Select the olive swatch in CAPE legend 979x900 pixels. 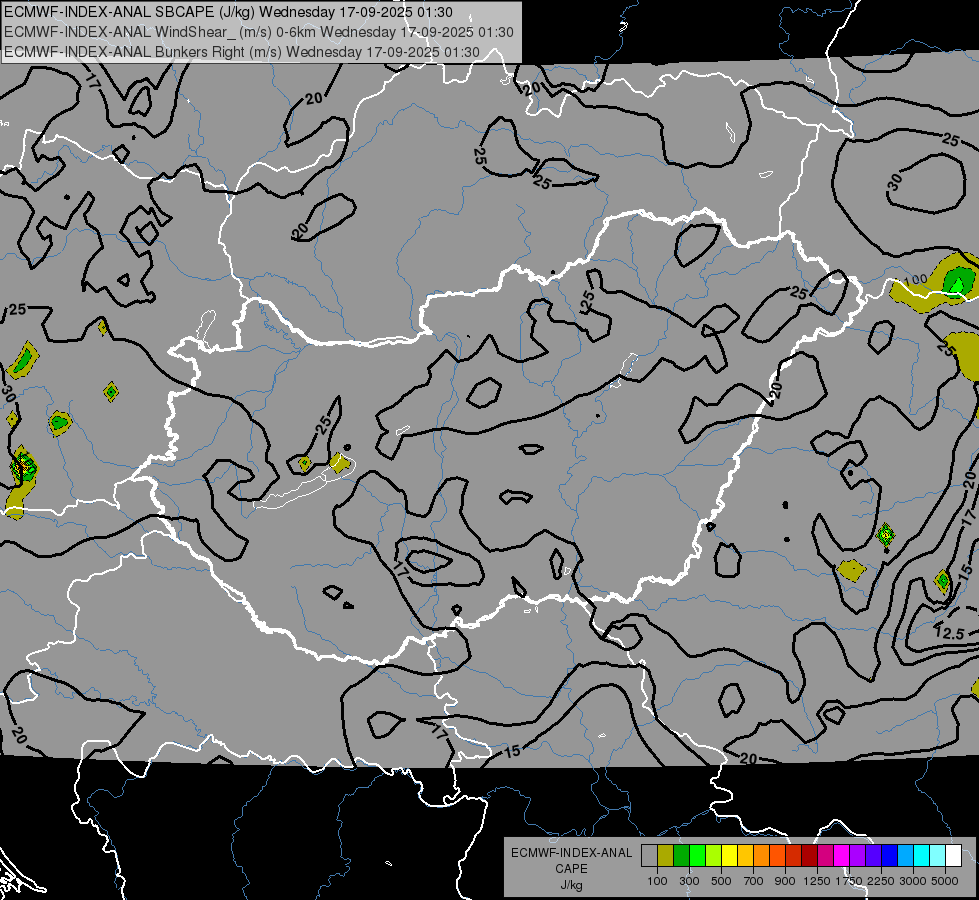click(x=666, y=856)
